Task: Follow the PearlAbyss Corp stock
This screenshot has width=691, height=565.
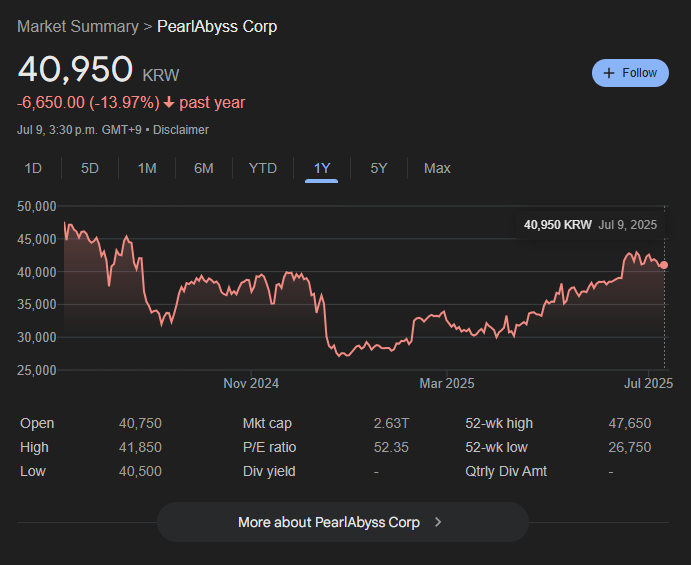Action: (x=630, y=73)
